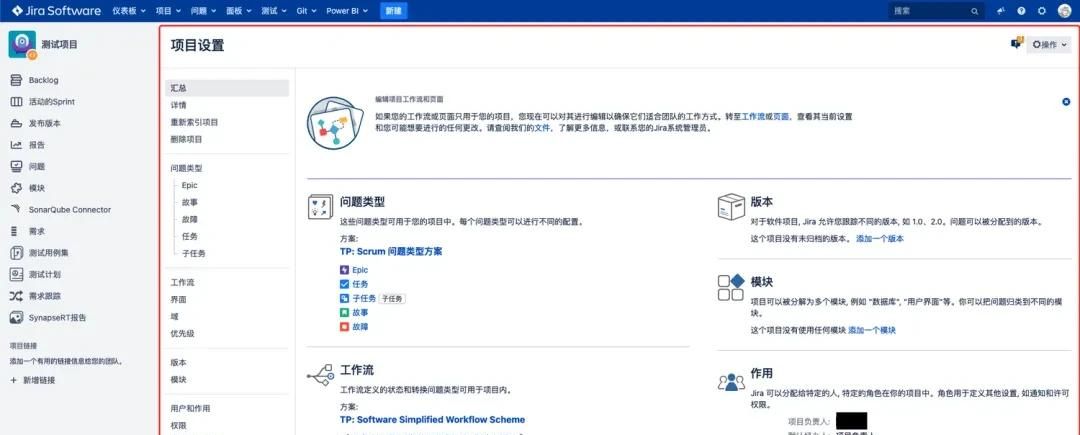Screen dimensions: 1080x435
Task: Open the 项目 dropdown menu
Action: (x=168, y=11)
